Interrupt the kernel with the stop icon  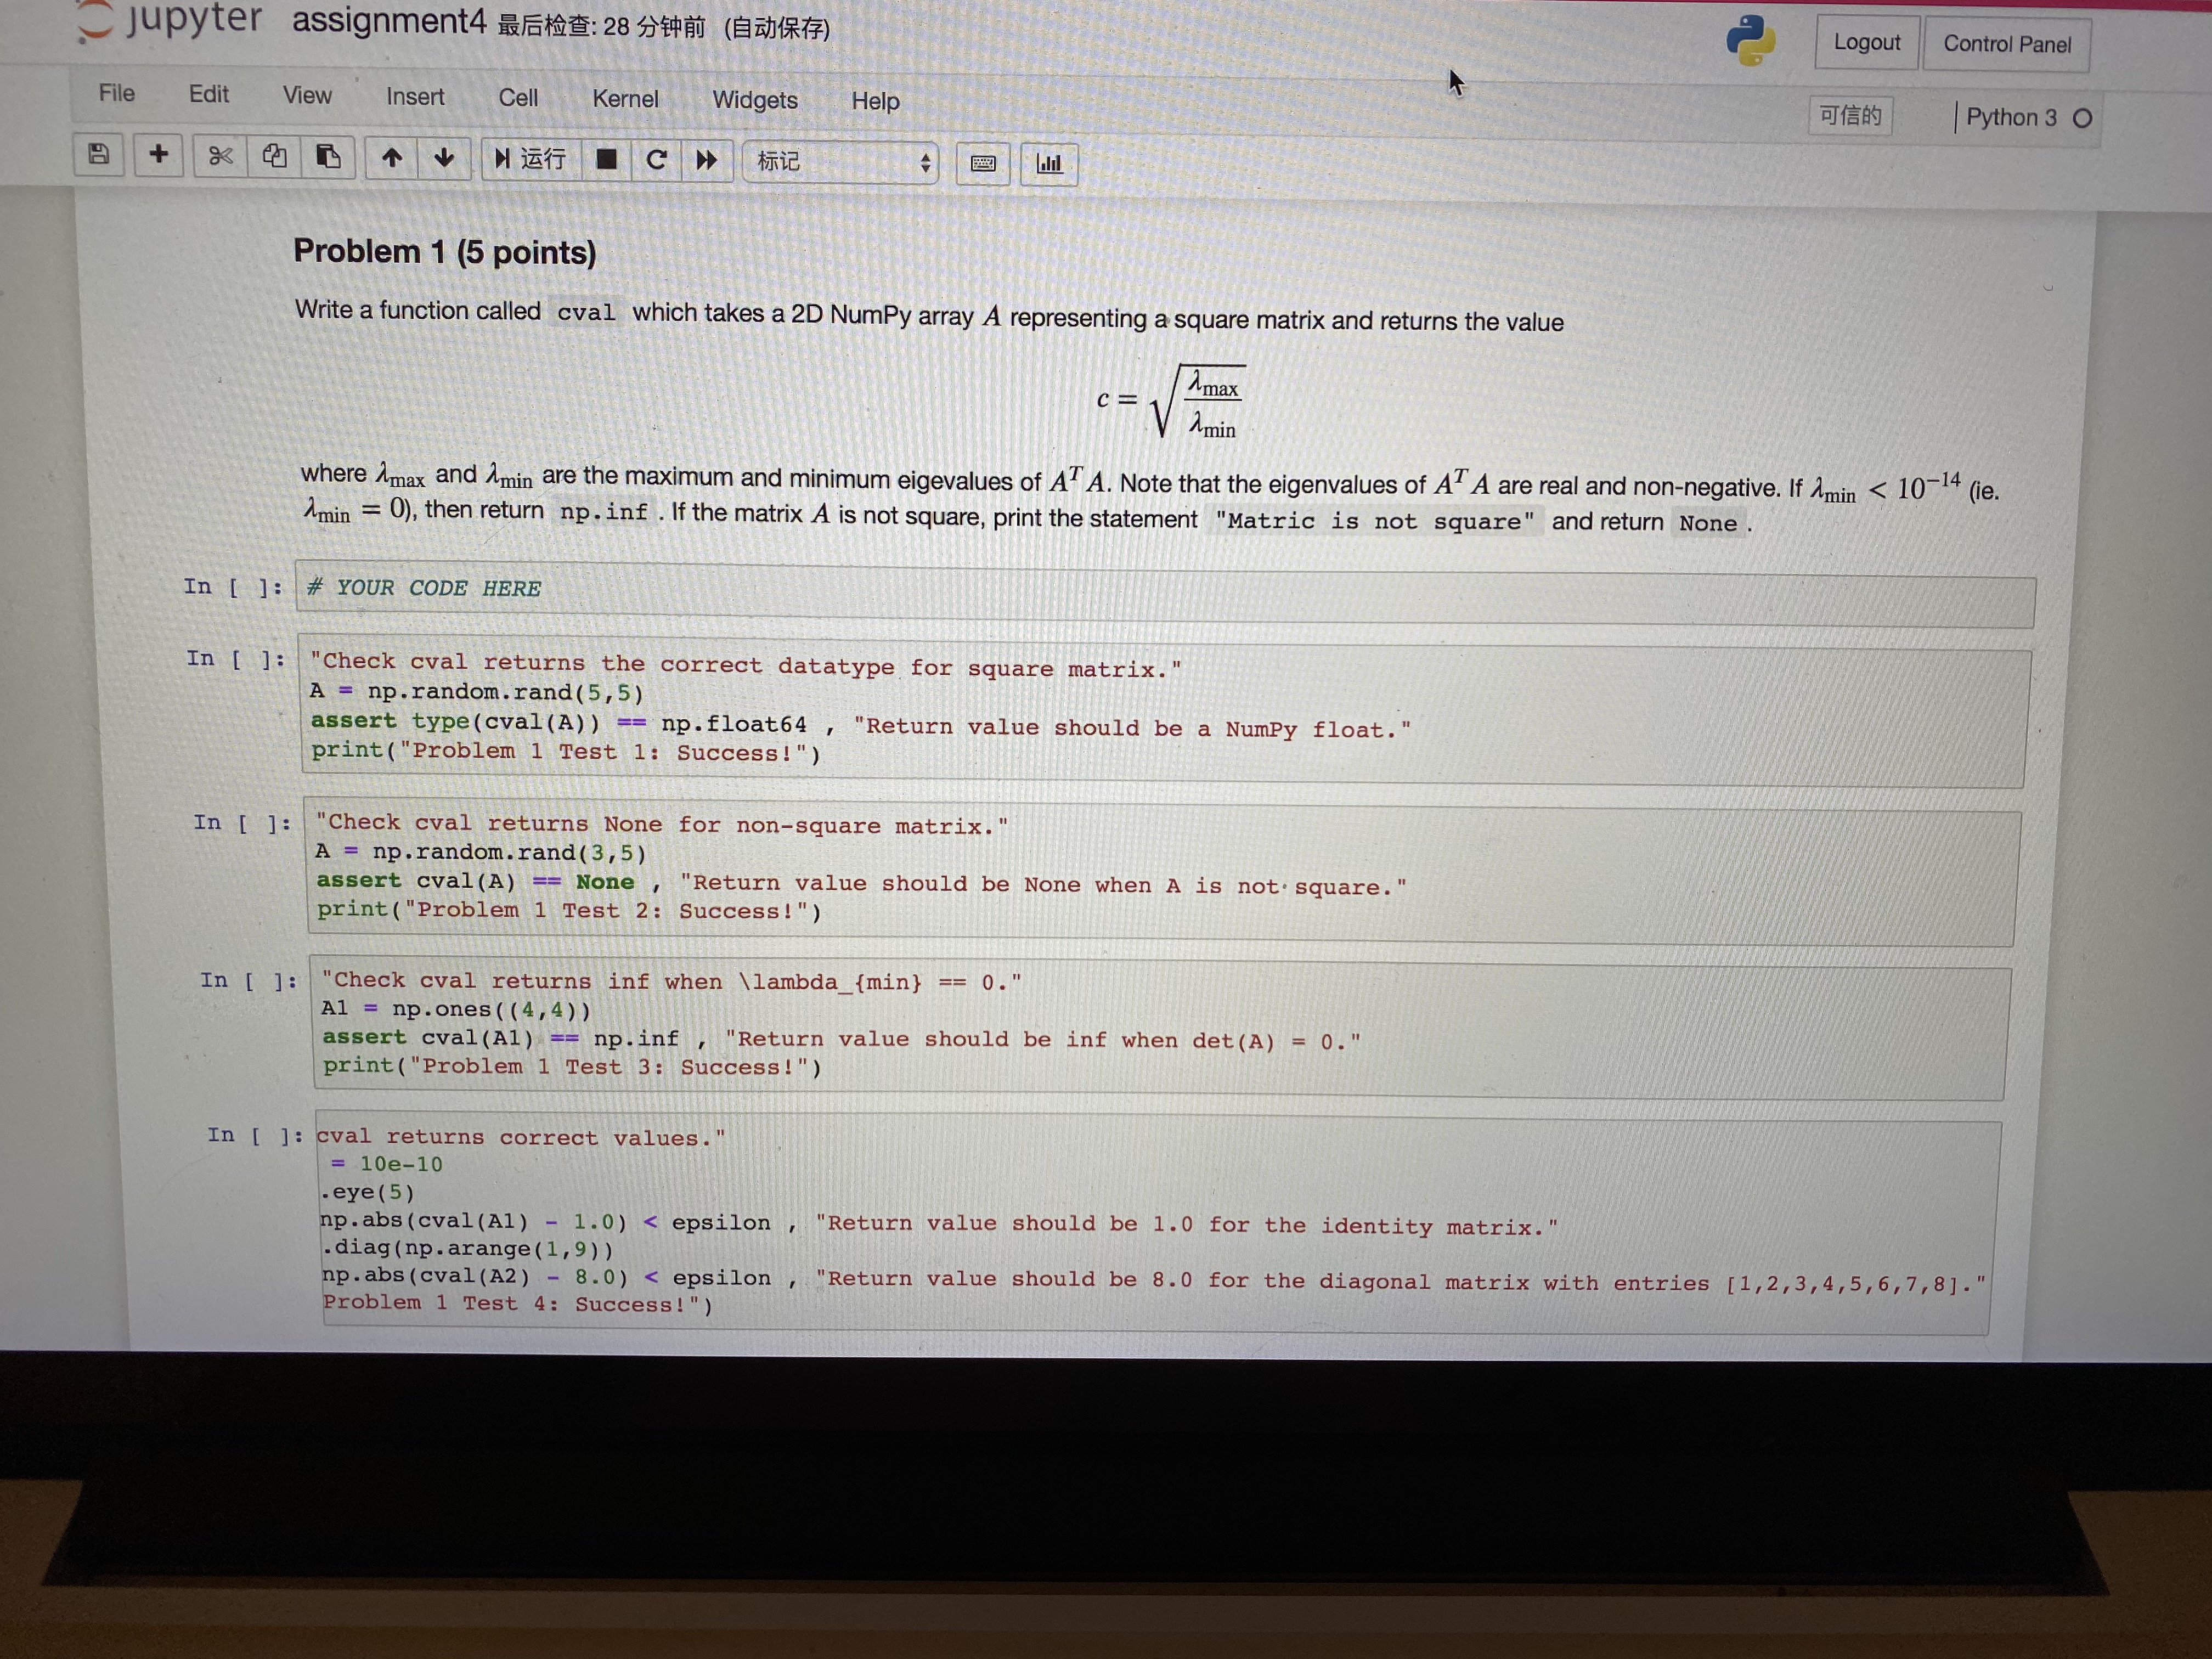pos(606,159)
